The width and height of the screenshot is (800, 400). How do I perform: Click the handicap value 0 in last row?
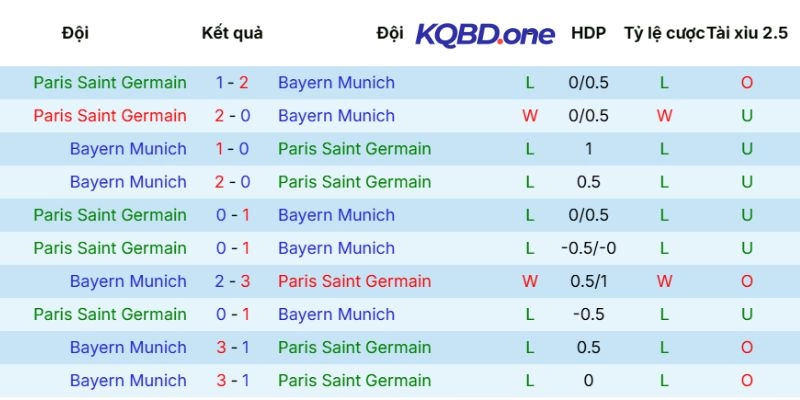click(588, 380)
